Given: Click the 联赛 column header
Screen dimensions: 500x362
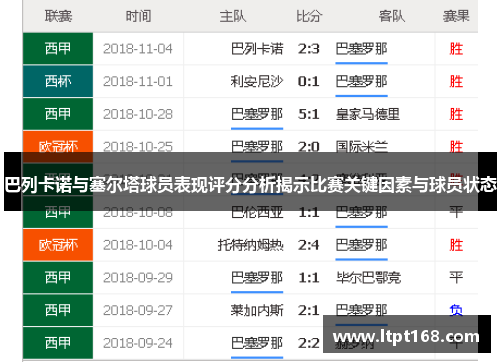Looking at the screenshot, I should pos(58,16).
